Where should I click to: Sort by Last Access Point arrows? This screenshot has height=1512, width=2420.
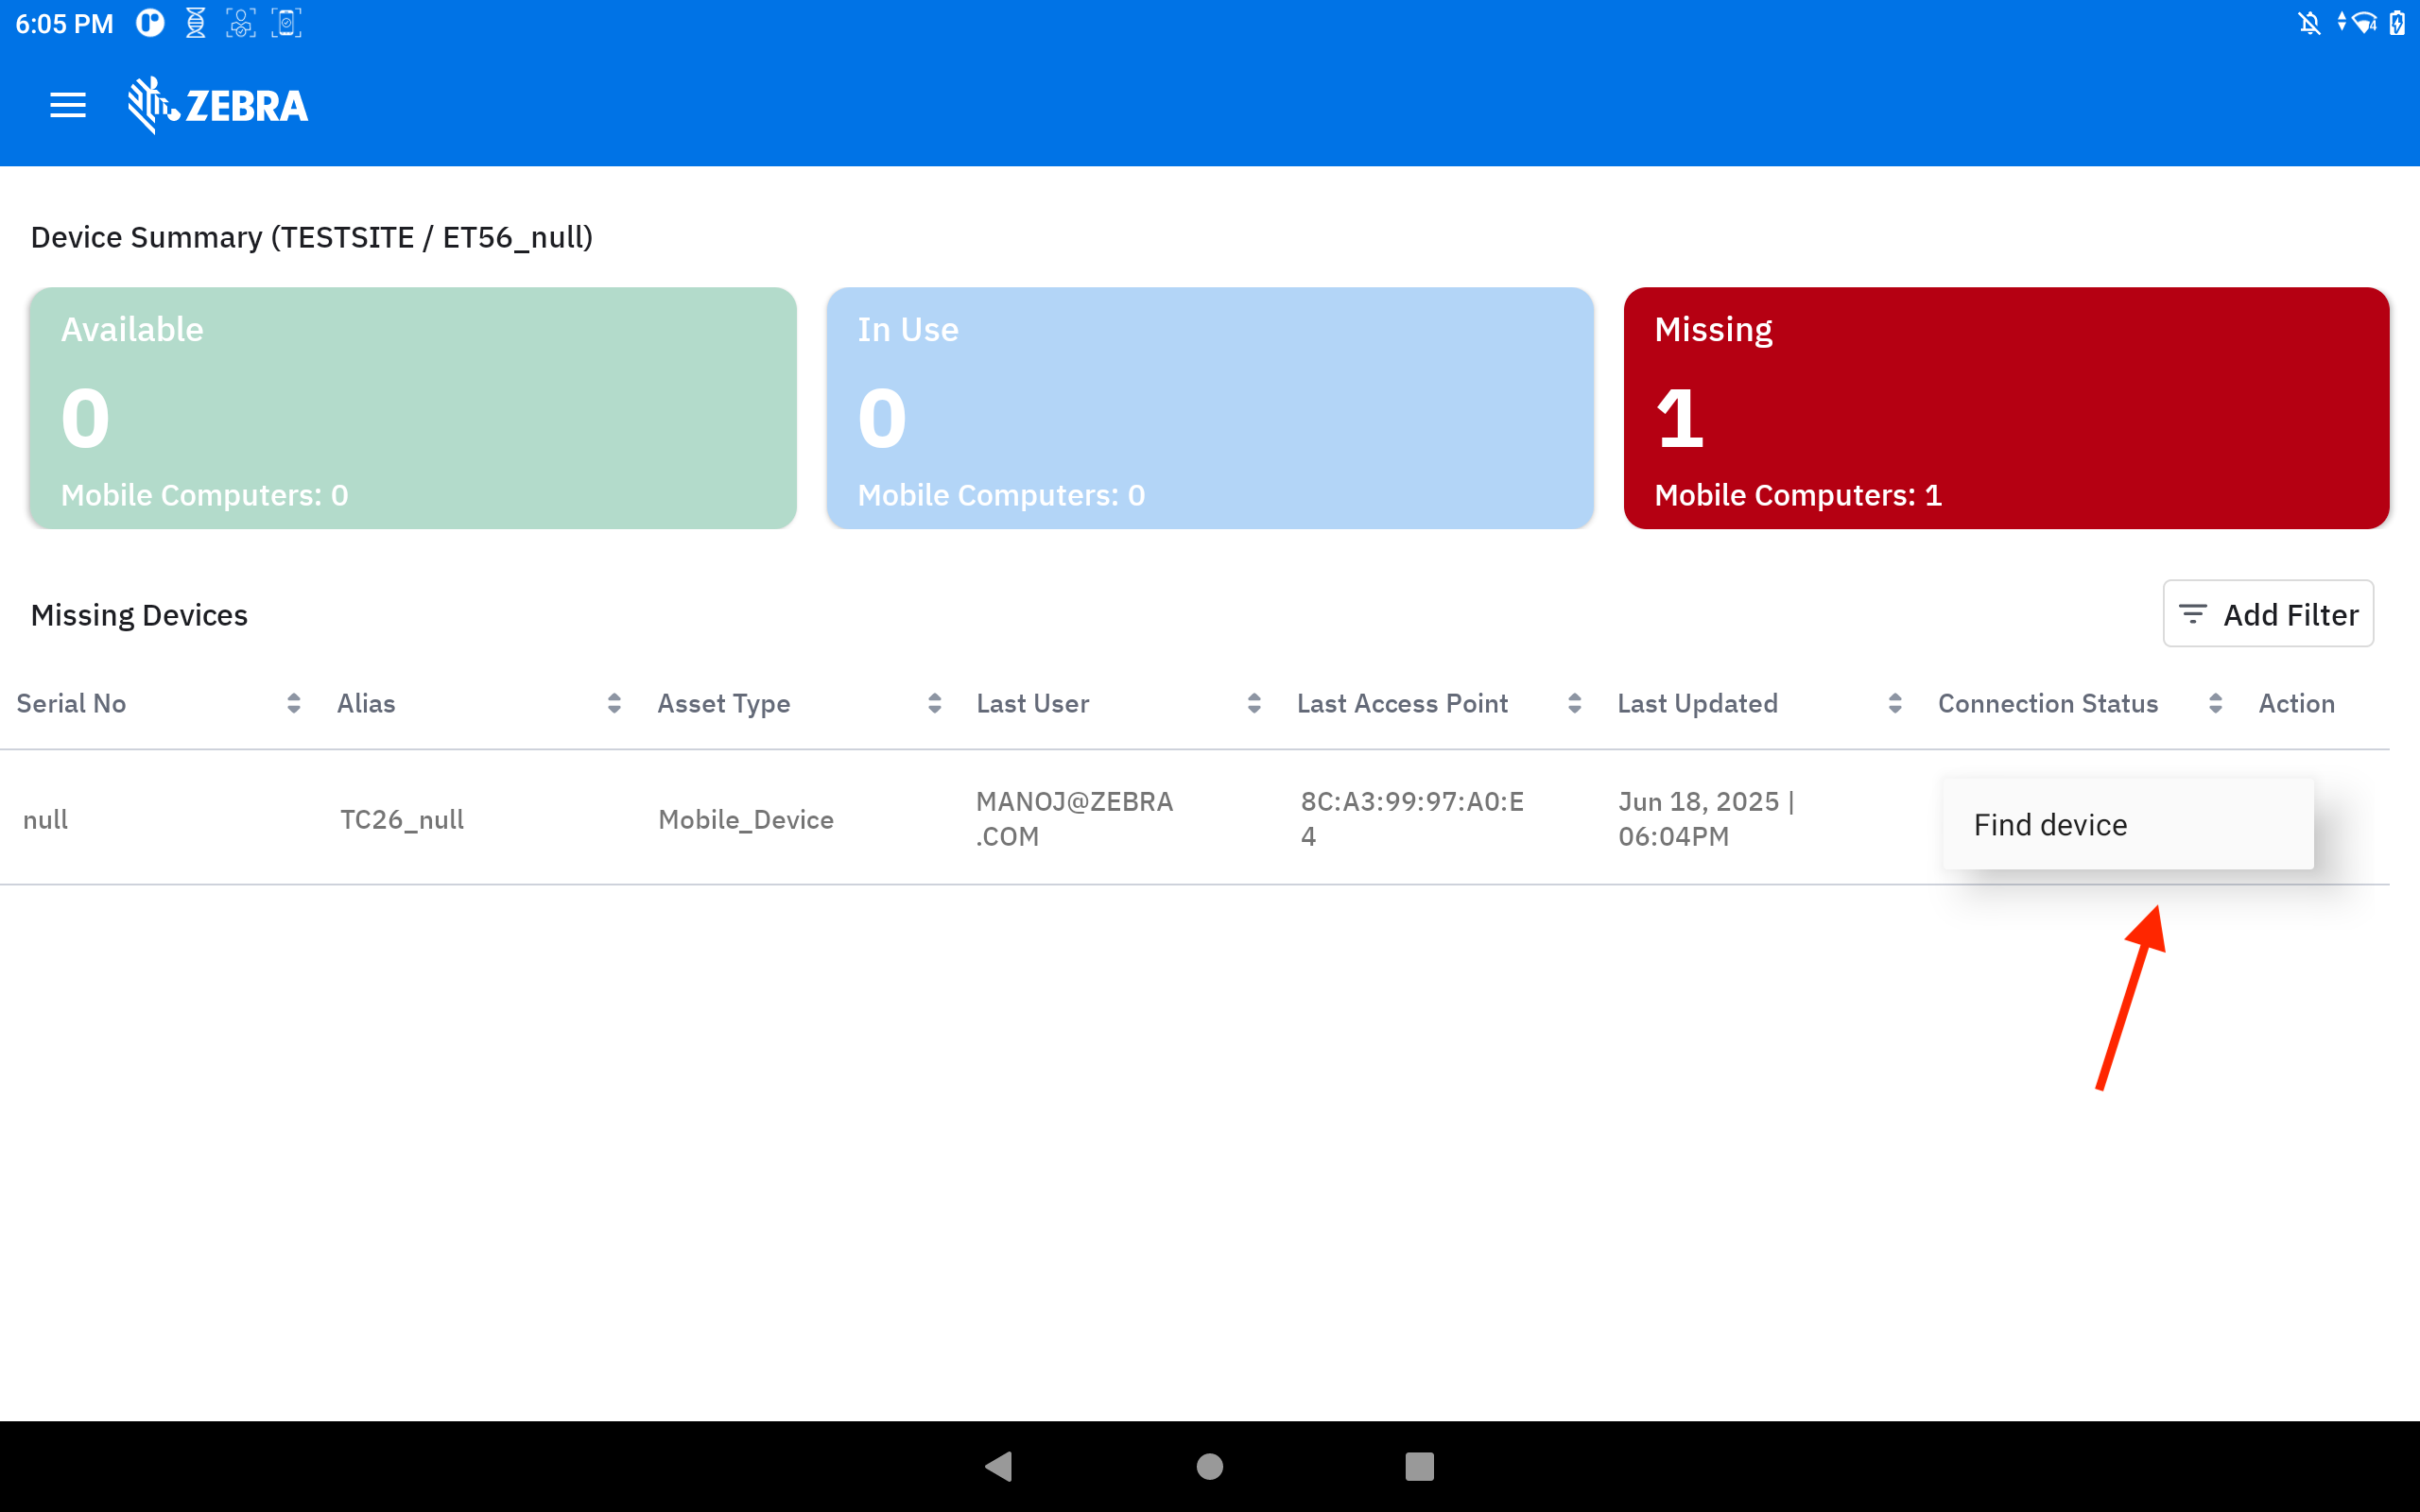[x=1574, y=703]
